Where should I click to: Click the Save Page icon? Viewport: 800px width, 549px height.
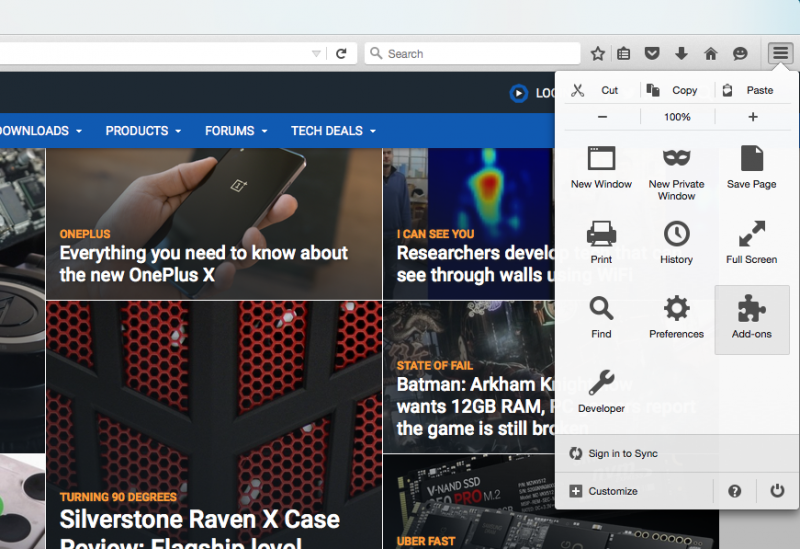click(751, 159)
